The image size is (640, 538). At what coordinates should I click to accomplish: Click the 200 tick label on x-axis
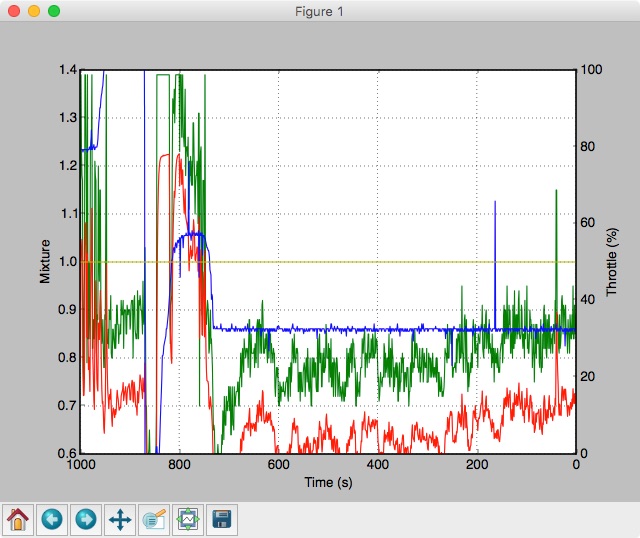[477, 465]
